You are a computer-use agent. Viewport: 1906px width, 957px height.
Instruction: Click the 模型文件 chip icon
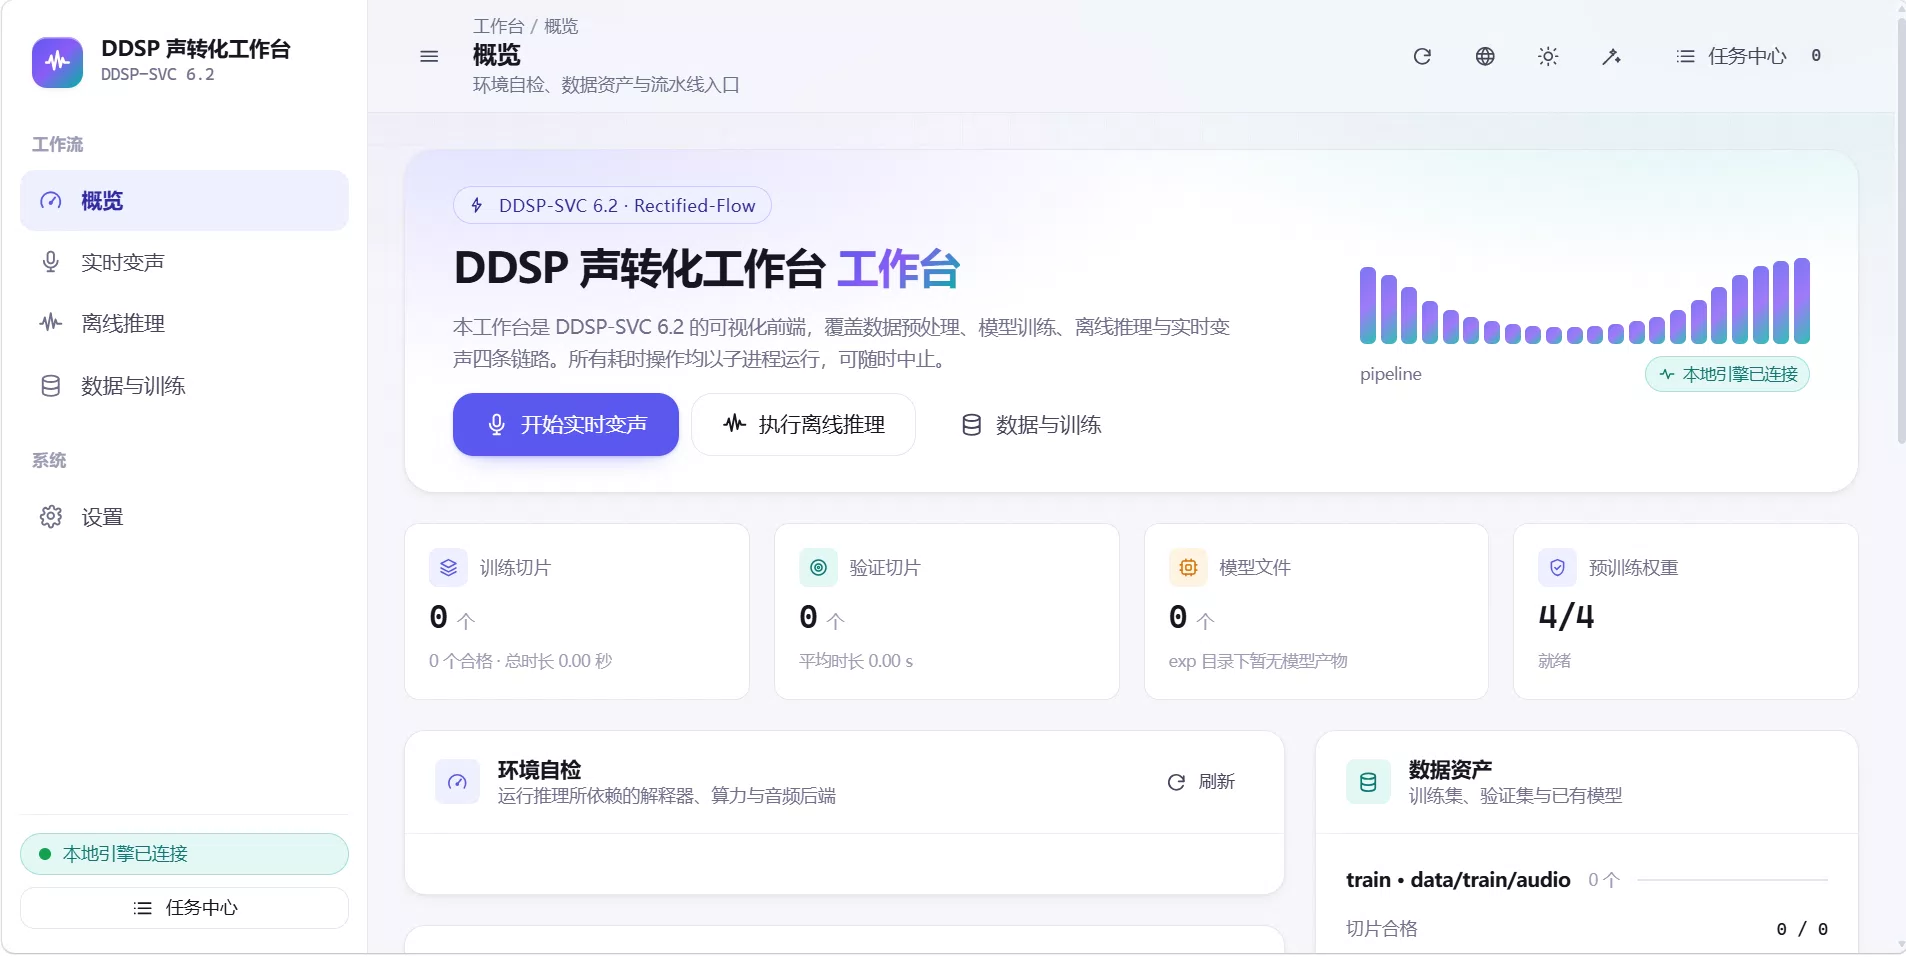point(1188,567)
